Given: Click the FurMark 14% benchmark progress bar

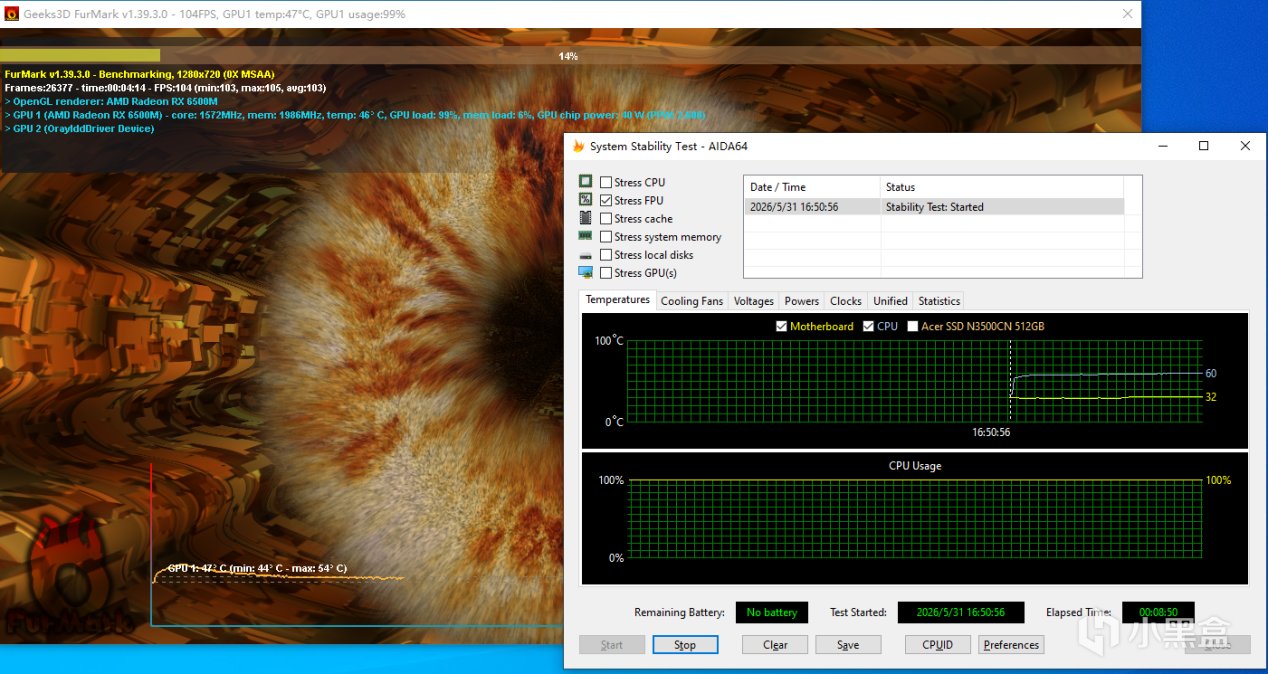Looking at the screenshot, I should click(x=570, y=56).
